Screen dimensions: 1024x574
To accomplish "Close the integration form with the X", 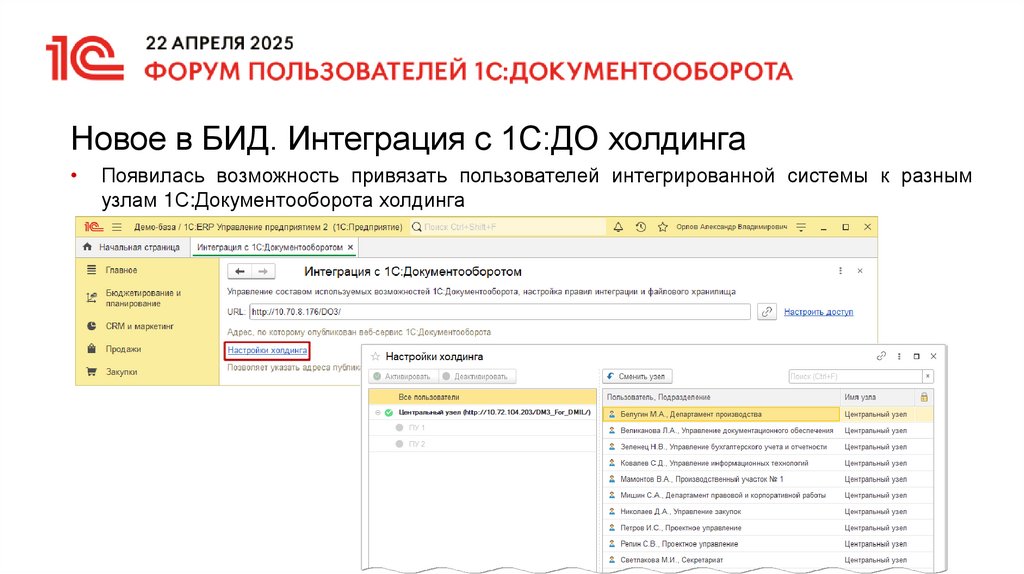I will point(860,271).
